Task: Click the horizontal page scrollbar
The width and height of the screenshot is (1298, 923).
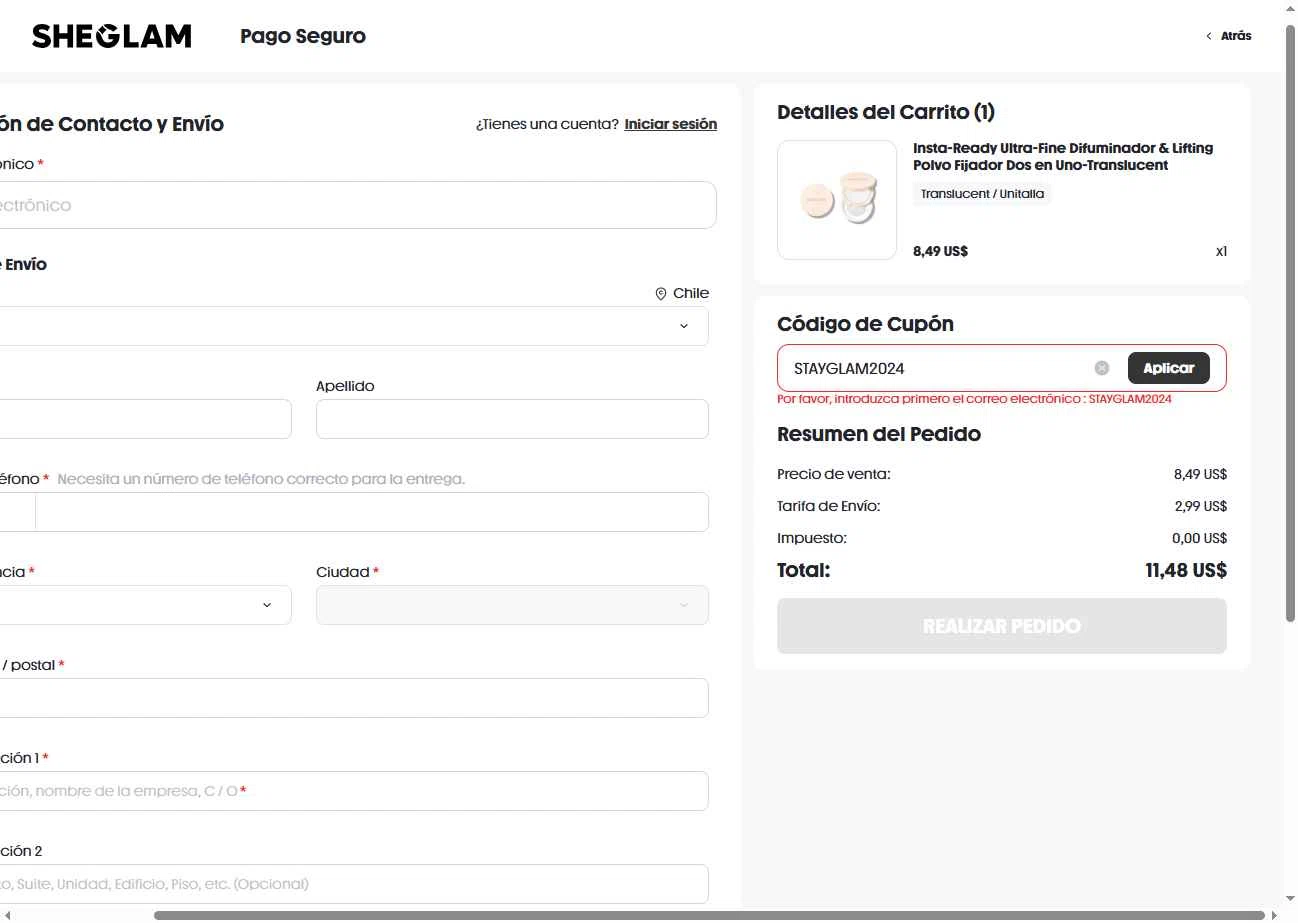Action: (x=709, y=915)
